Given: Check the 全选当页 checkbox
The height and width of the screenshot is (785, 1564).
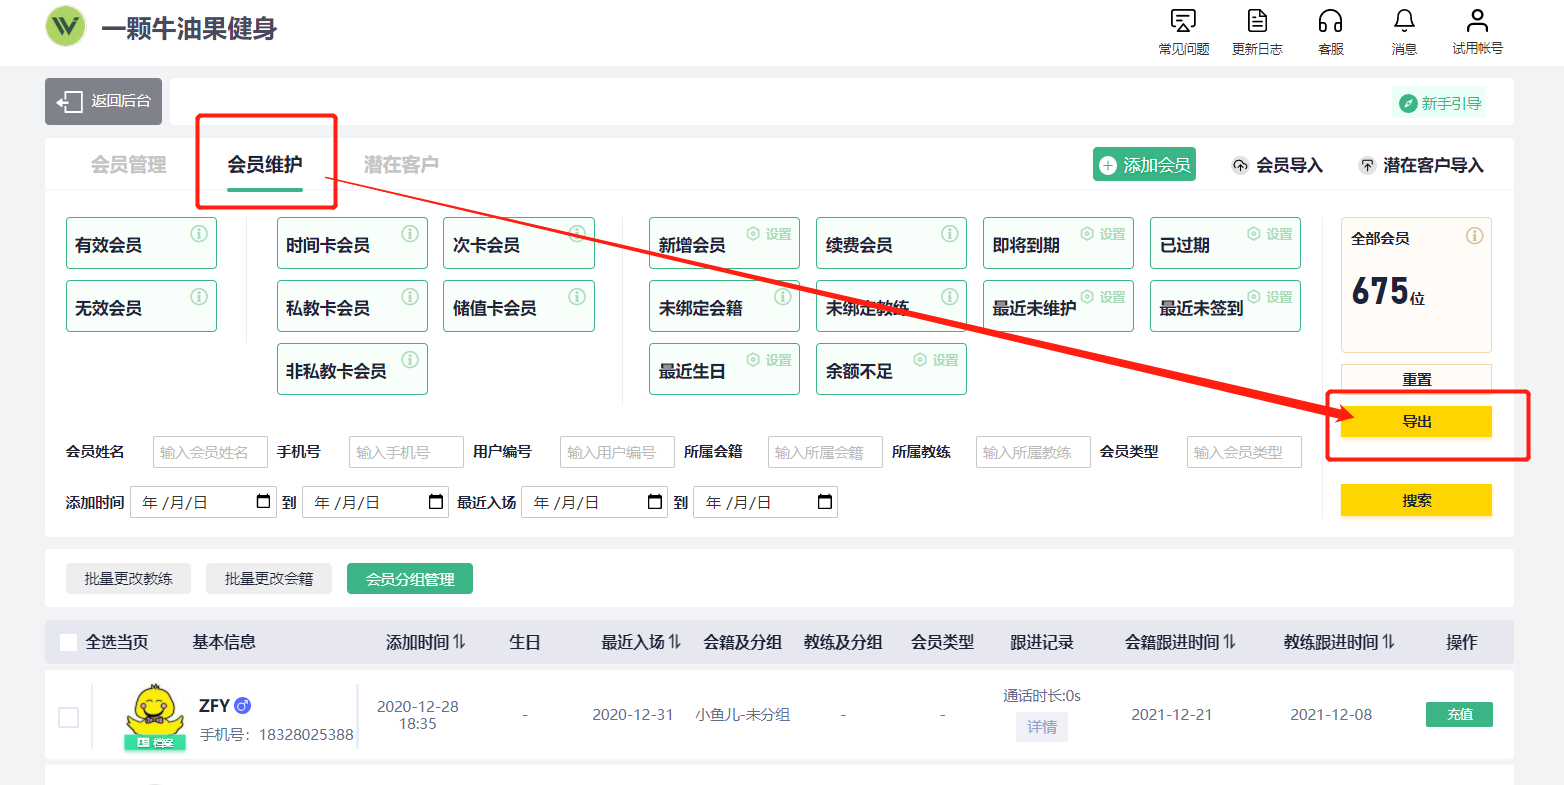Looking at the screenshot, I should (68, 642).
